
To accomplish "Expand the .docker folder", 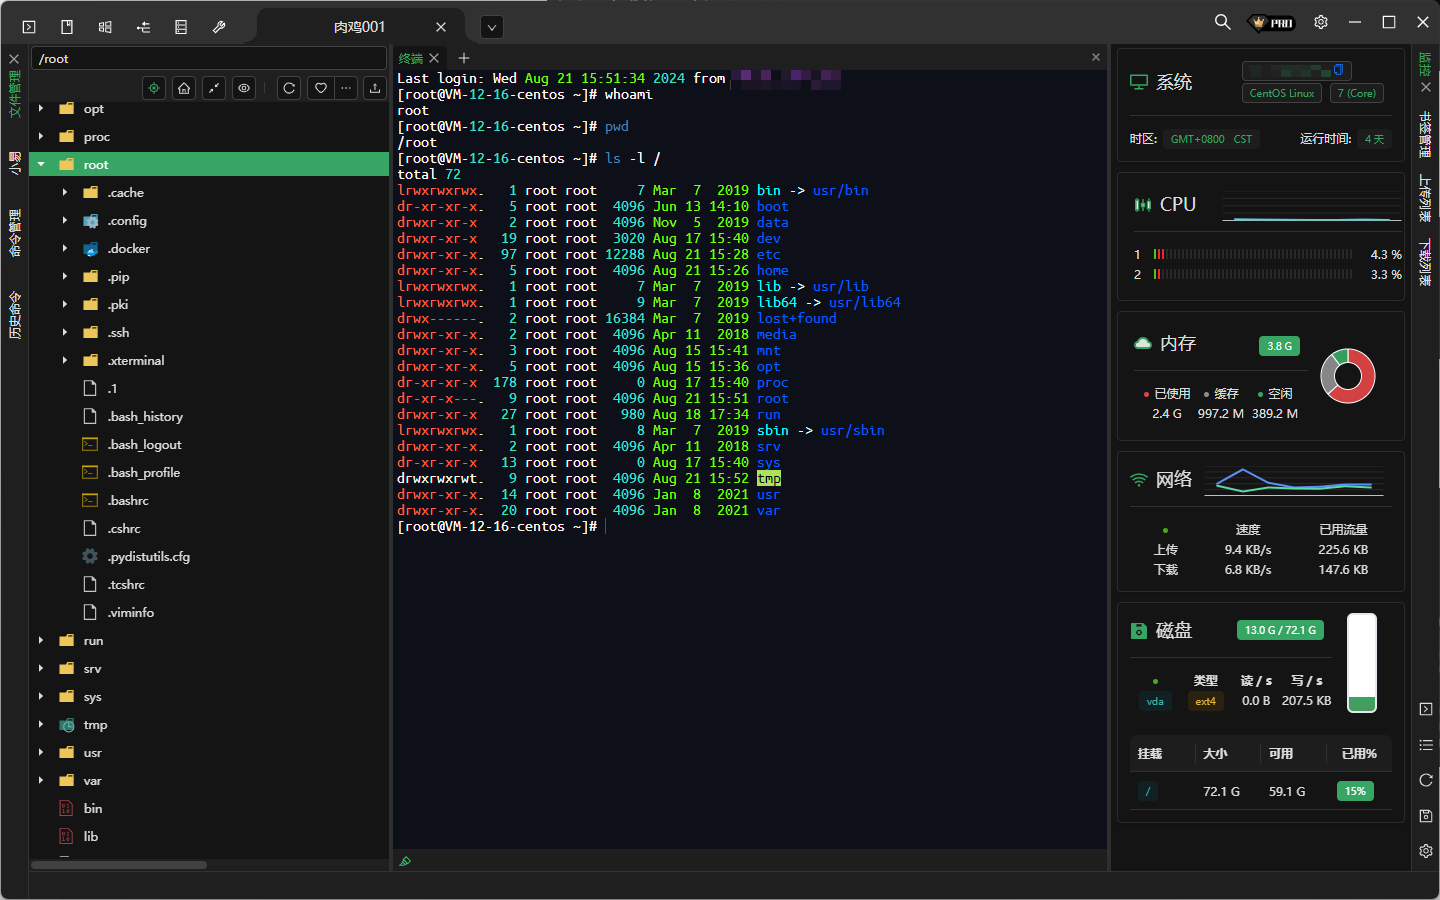I will tap(65, 248).
